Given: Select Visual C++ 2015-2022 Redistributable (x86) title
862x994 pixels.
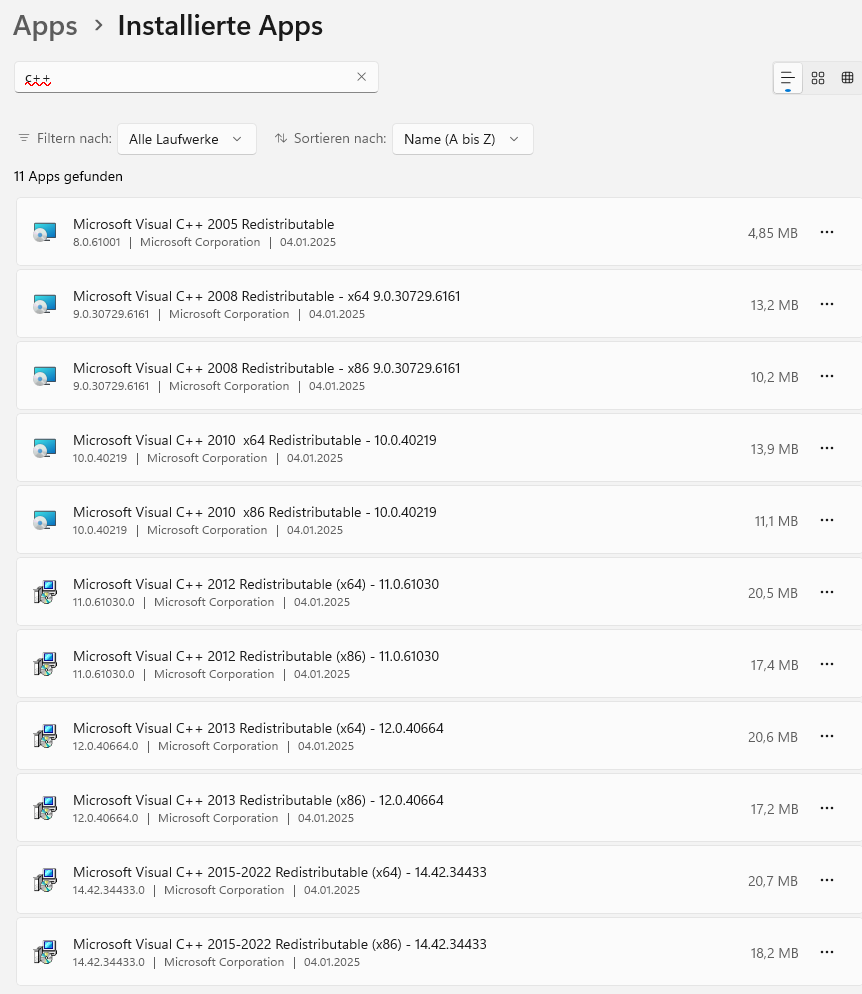Looking at the screenshot, I should tap(280, 944).
